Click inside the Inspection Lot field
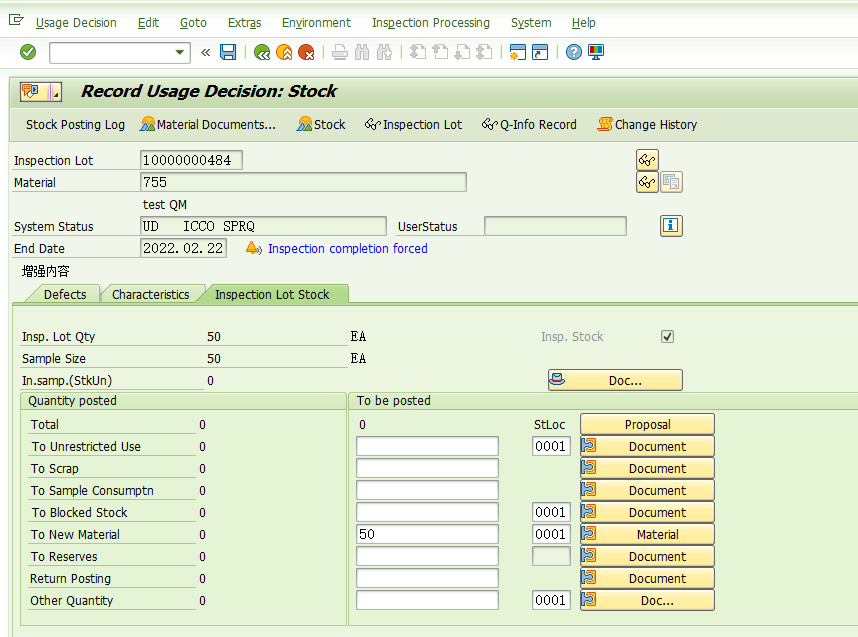The width and height of the screenshot is (858, 637). point(190,159)
